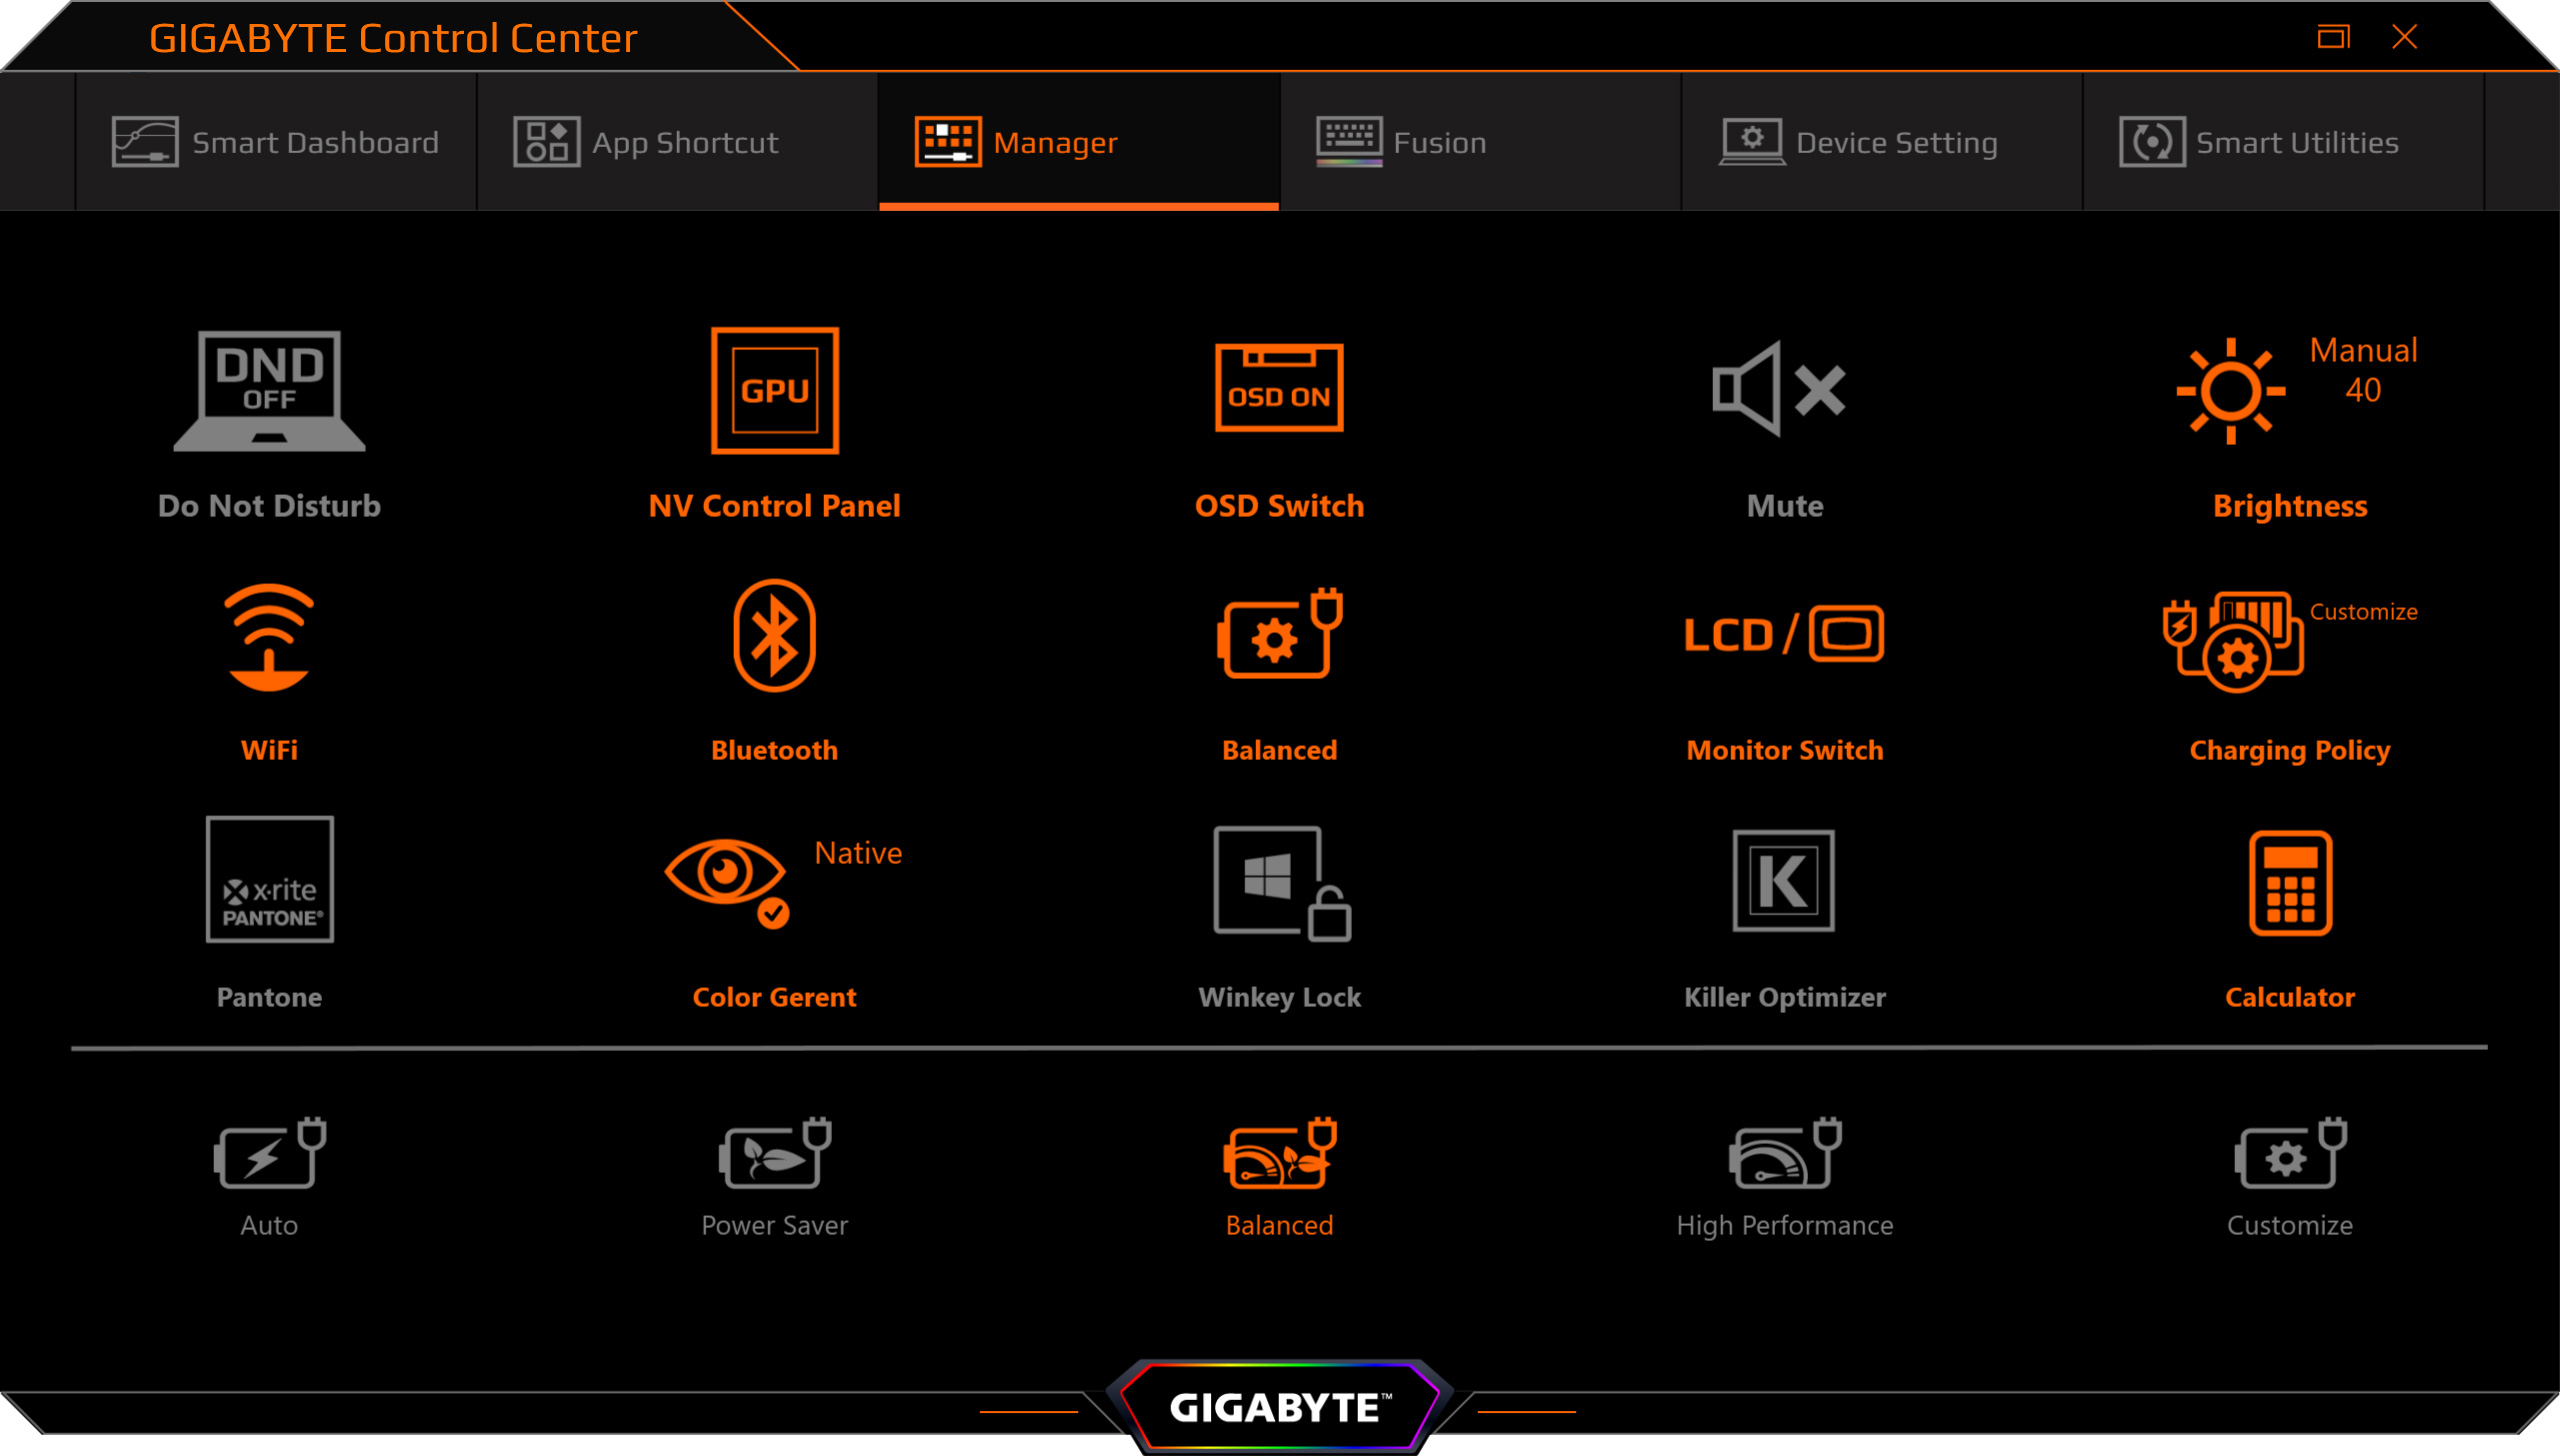The width and height of the screenshot is (2560, 1456).
Task: Open the NV Control Panel GPU icon
Action: (x=774, y=391)
